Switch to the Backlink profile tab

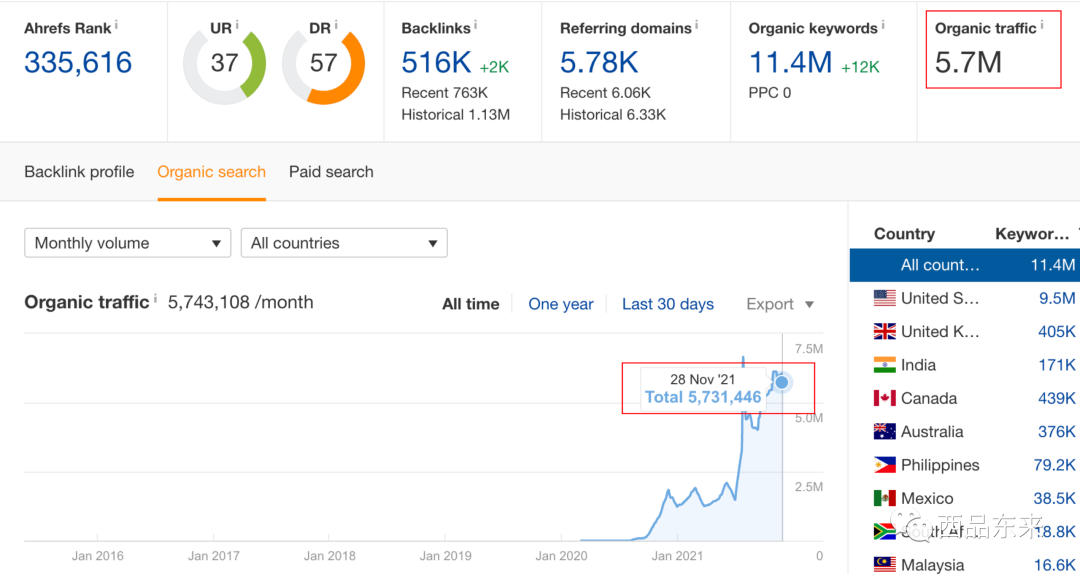click(79, 172)
